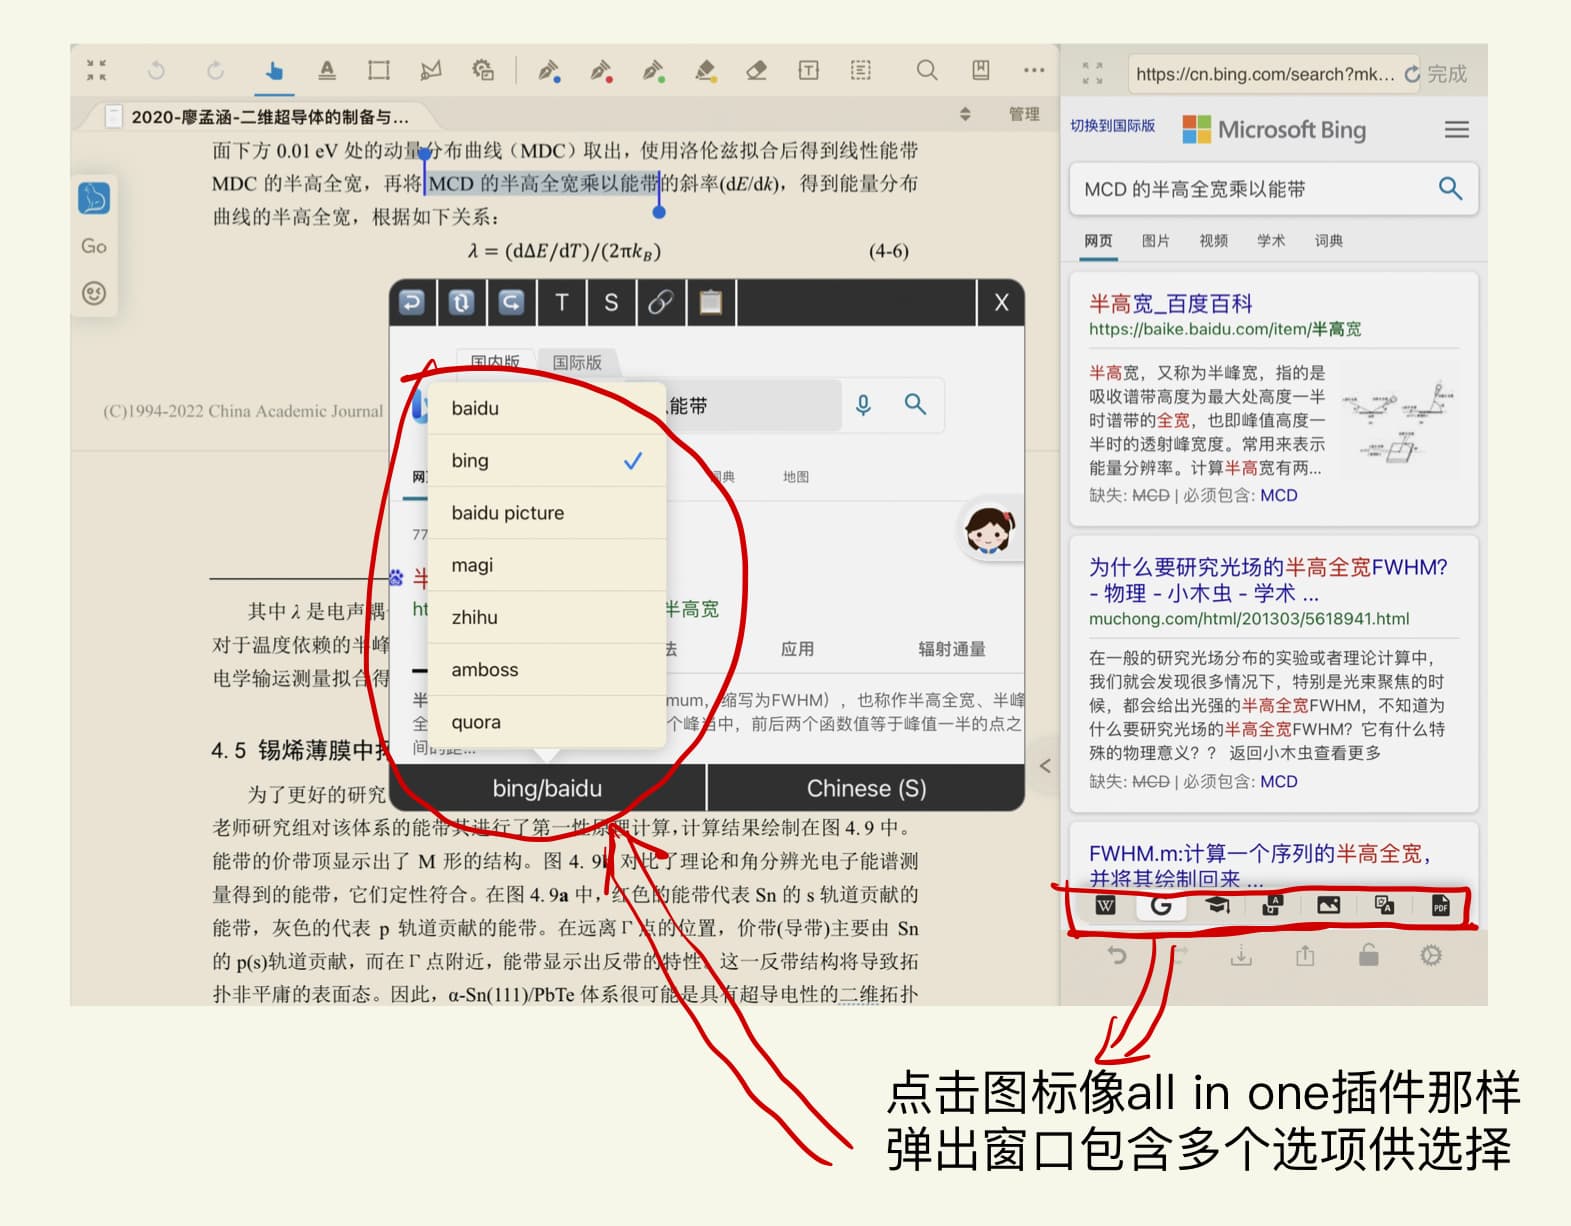Screen dimensions: 1571x1226
Task: Switch to the 图片 tab in Bing
Action: [1155, 241]
